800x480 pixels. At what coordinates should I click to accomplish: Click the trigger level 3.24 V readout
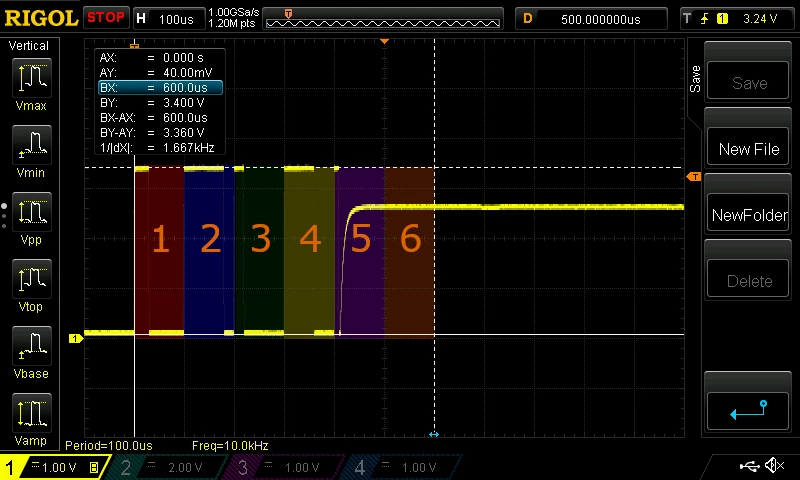click(760, 19)
